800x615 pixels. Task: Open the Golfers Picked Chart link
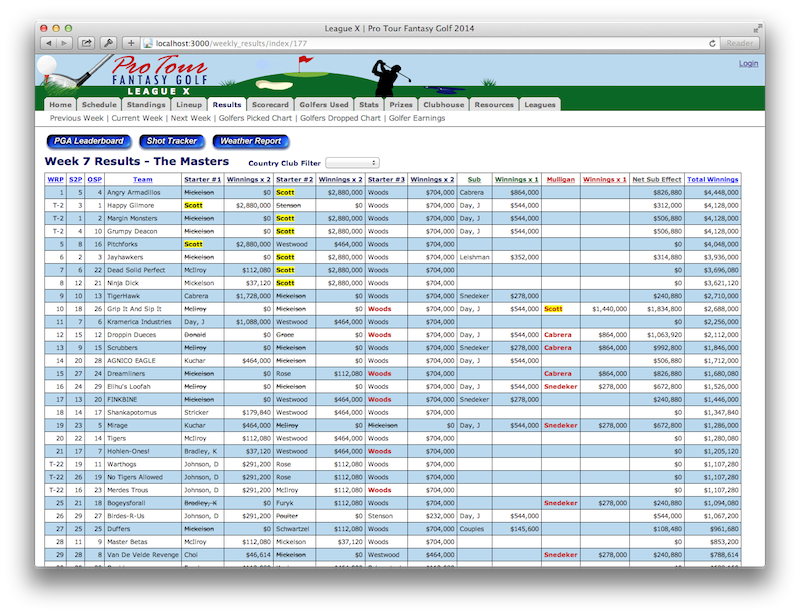point(254,118)
